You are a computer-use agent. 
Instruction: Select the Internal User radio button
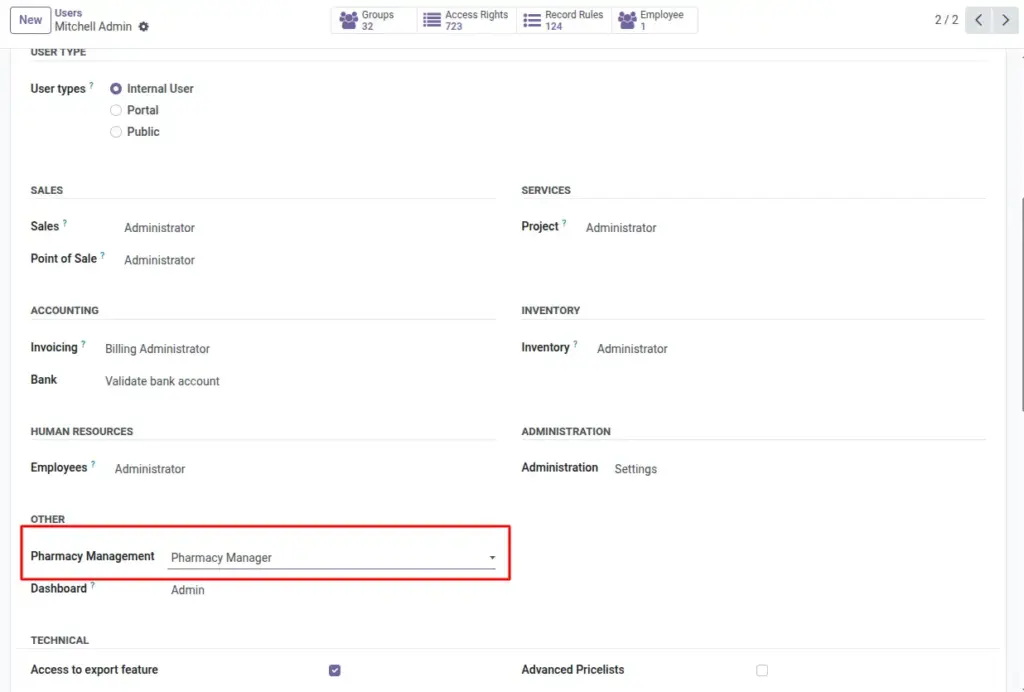click(x=116, y=89)
